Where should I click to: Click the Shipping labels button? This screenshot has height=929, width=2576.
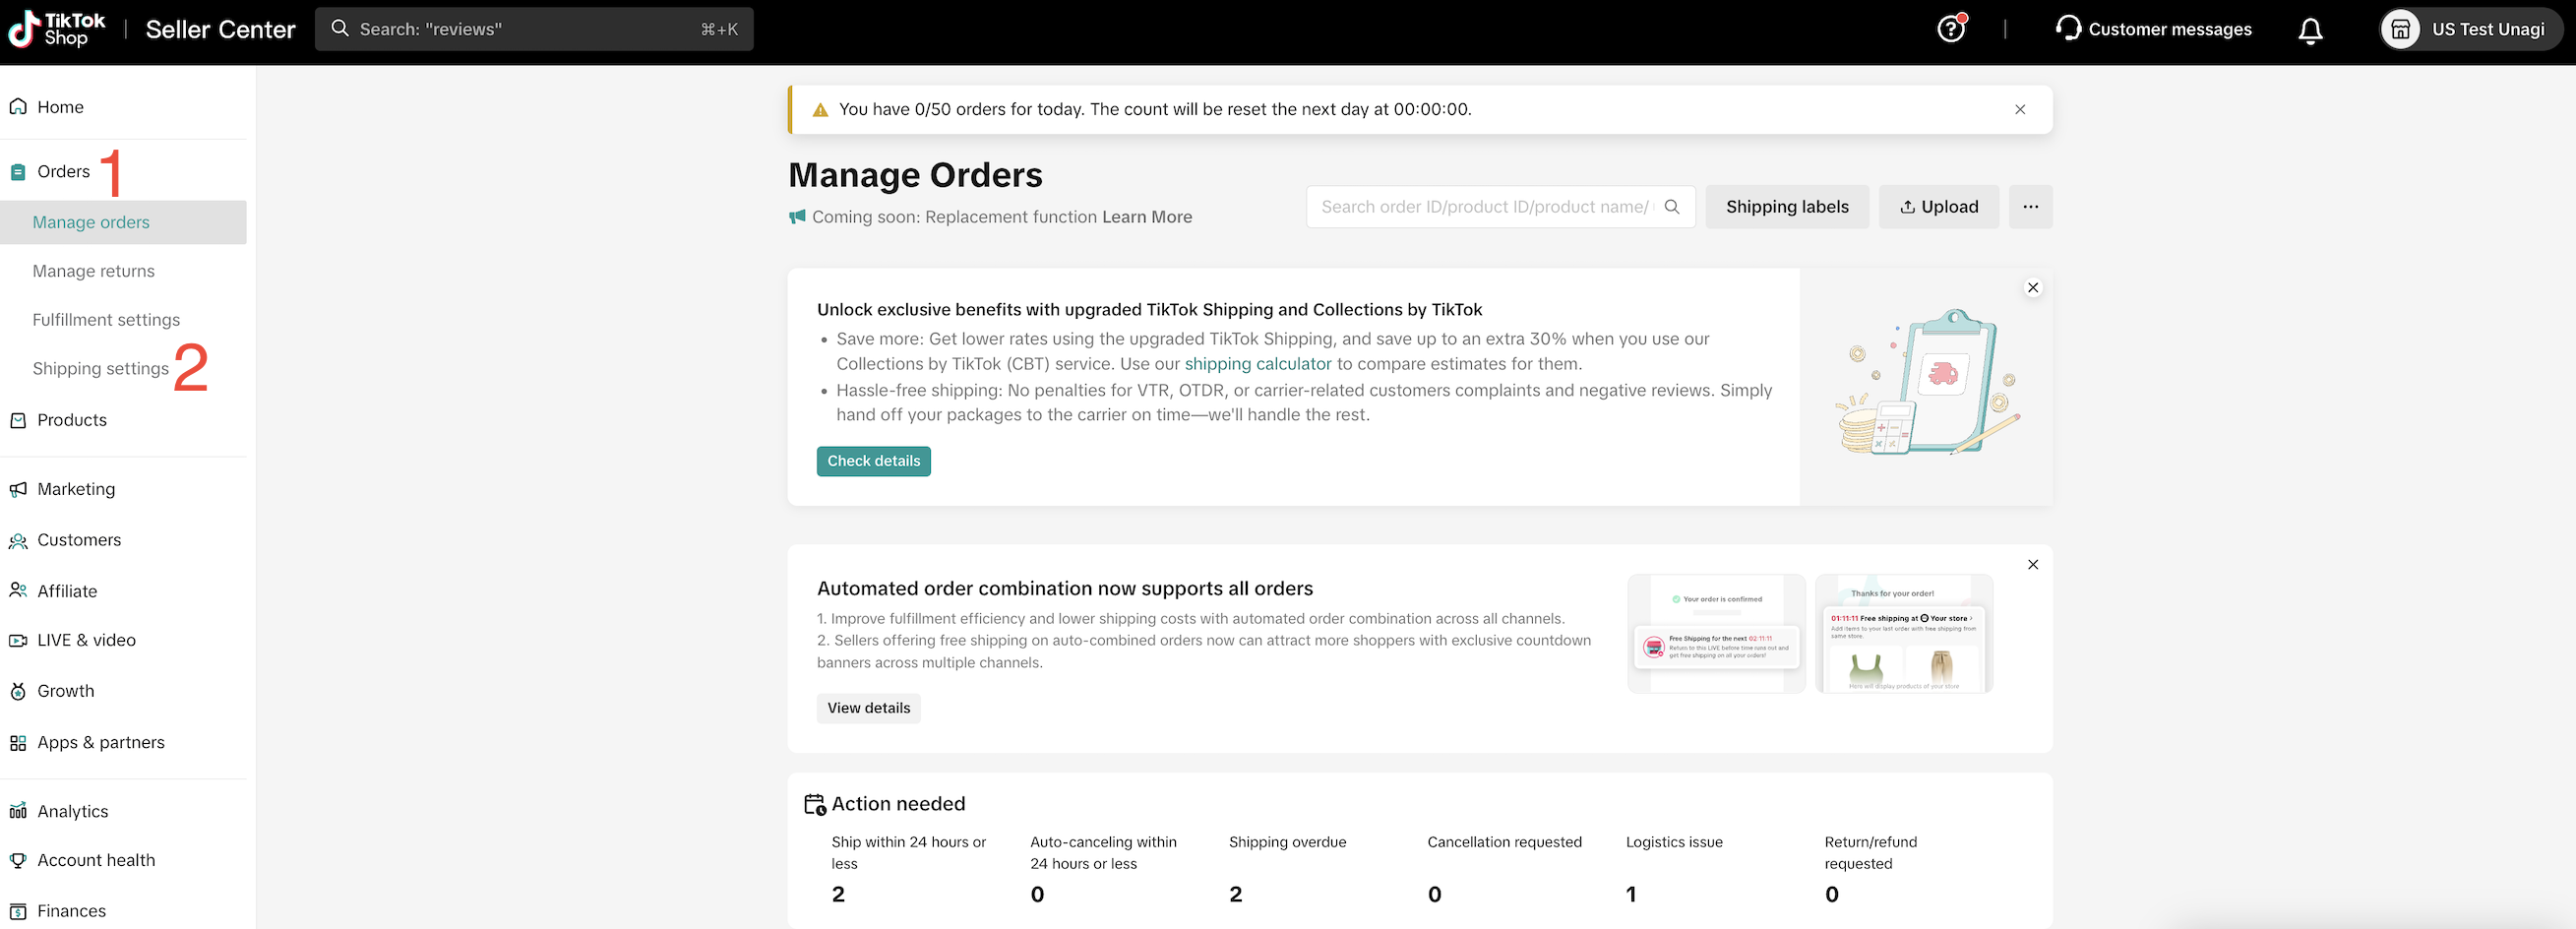[1786, 207]
